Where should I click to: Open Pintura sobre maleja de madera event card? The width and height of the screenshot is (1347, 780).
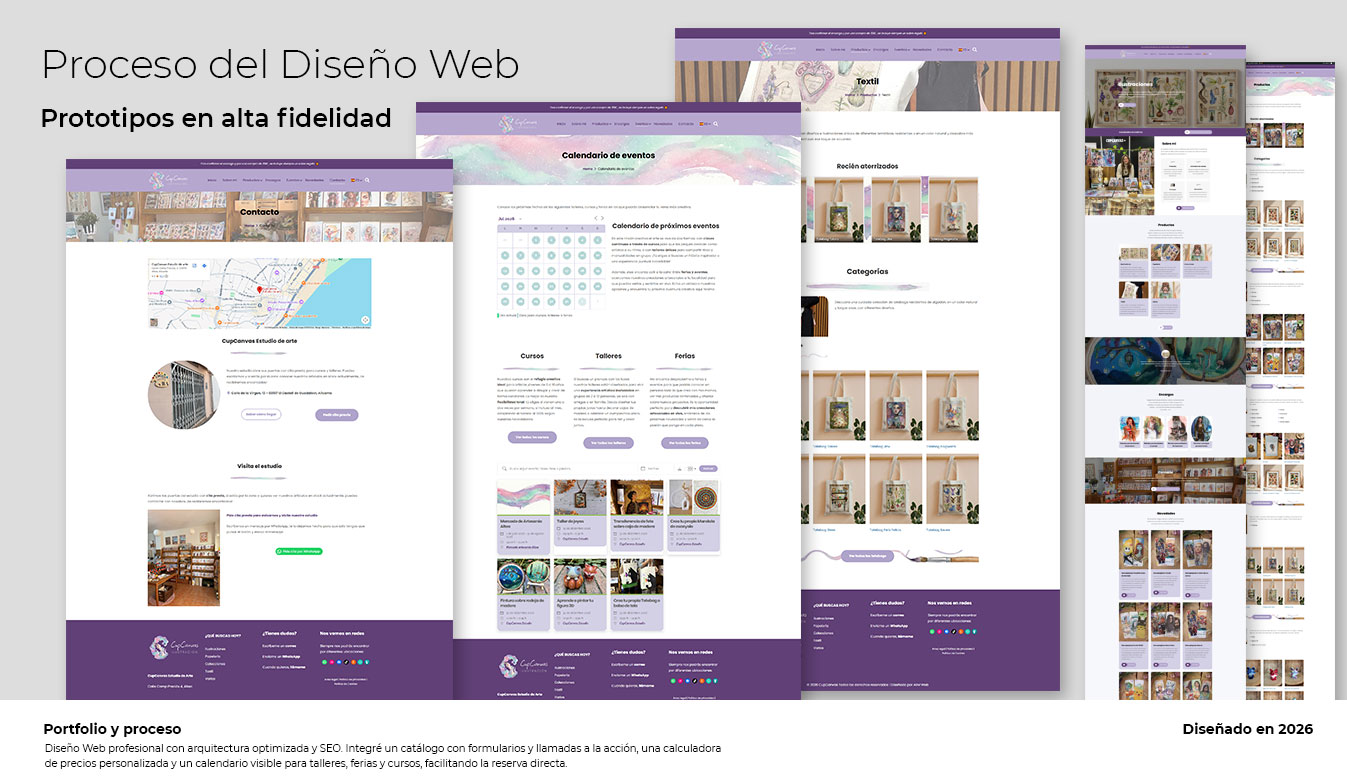pyautogui.click(x=524, y=593)
